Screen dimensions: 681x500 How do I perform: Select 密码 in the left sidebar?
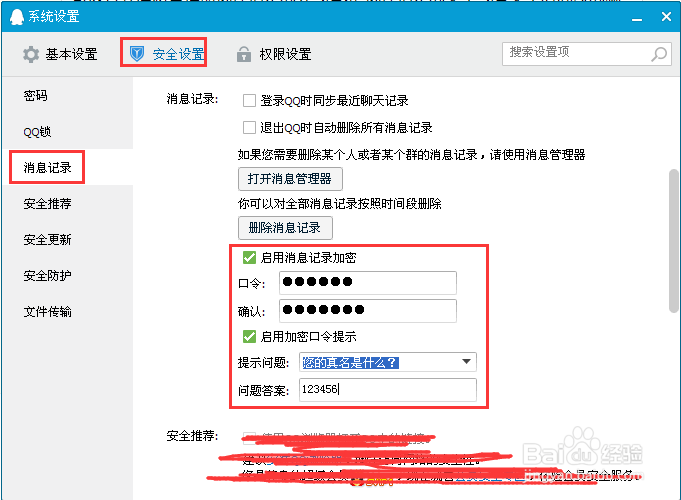(x=35, y=96)
